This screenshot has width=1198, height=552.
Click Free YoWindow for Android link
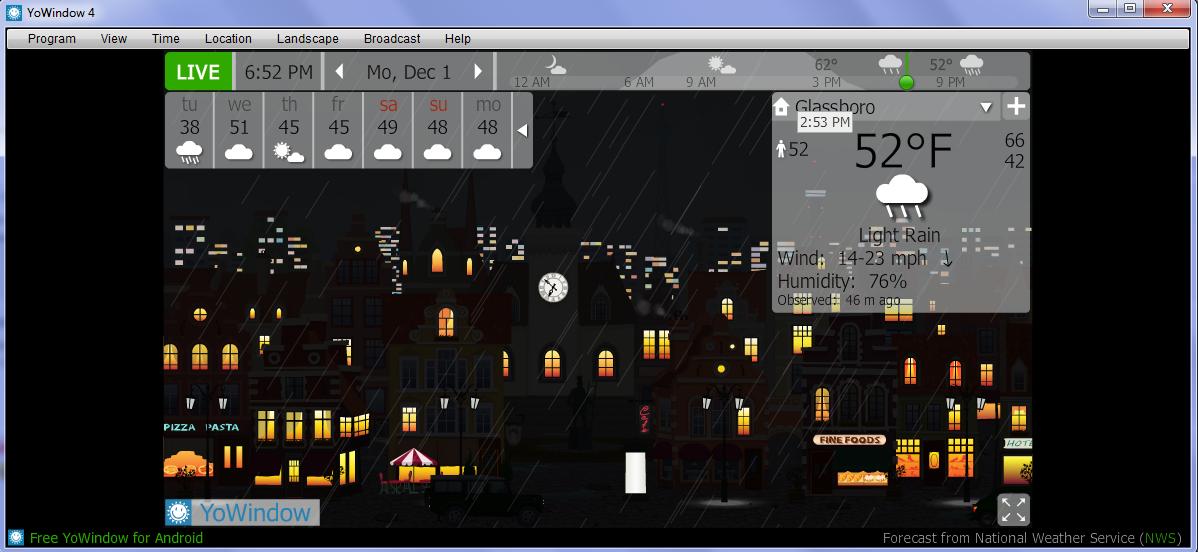click(x=116, y=538)
